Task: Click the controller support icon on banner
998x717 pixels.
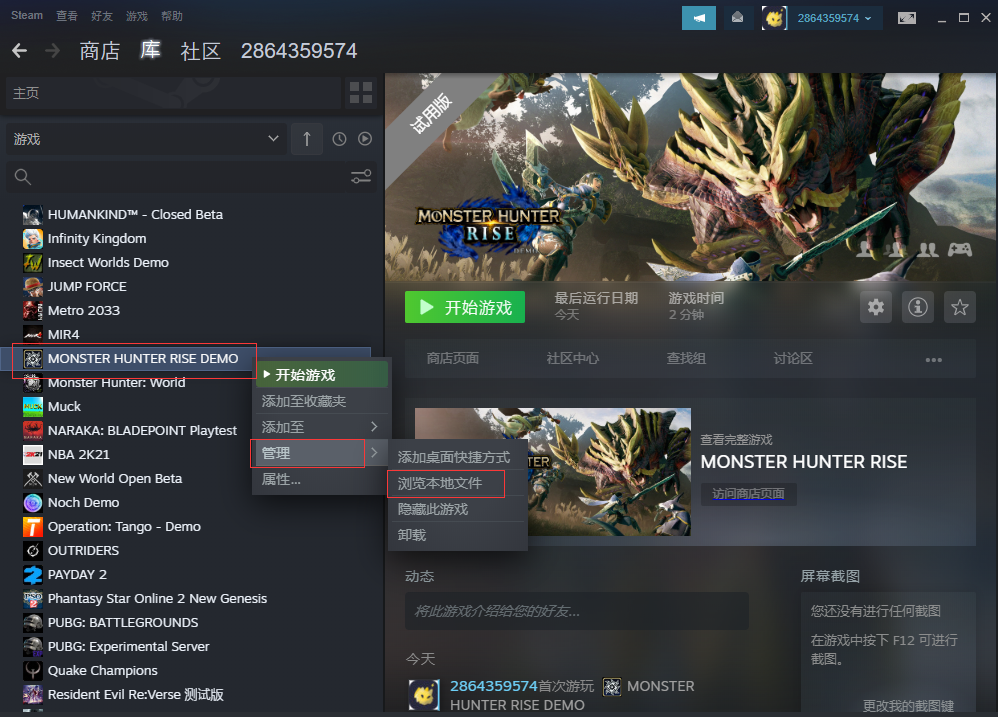Action: [959, 249]
